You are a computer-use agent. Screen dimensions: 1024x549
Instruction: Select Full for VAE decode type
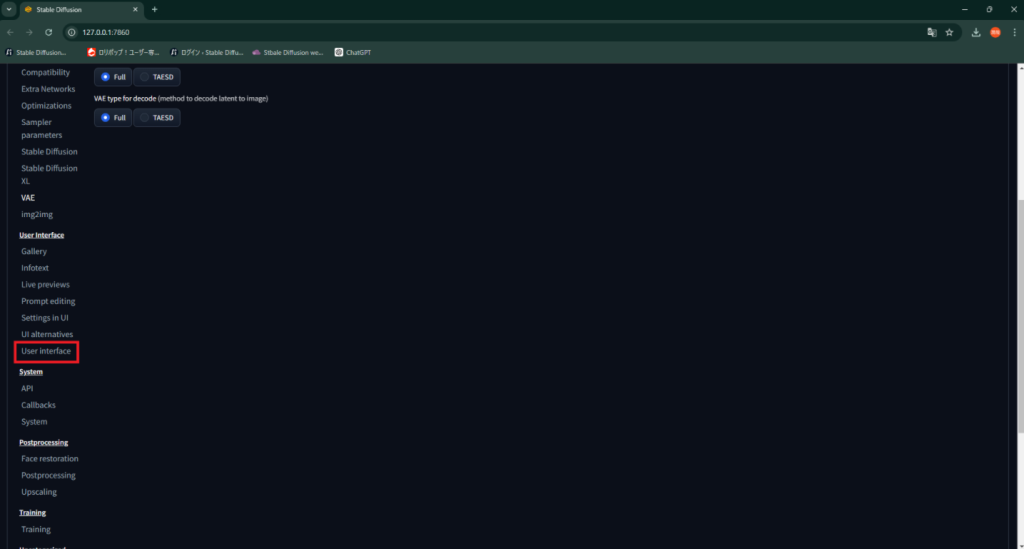click(113, 118)
